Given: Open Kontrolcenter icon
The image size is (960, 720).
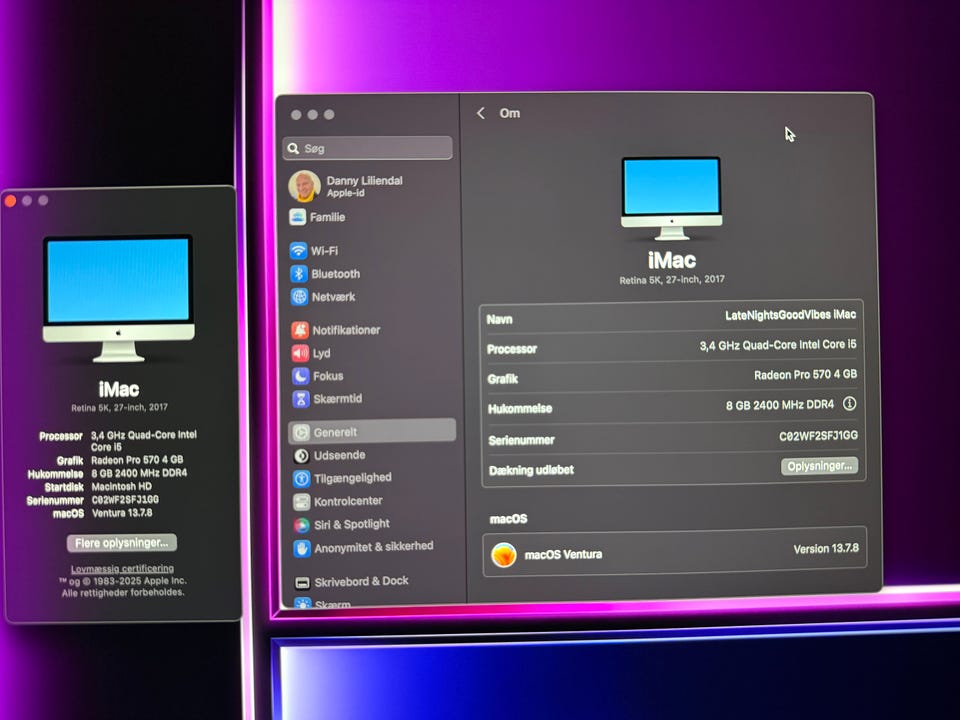Looking at the screenshot, I should tap(302, 502).
